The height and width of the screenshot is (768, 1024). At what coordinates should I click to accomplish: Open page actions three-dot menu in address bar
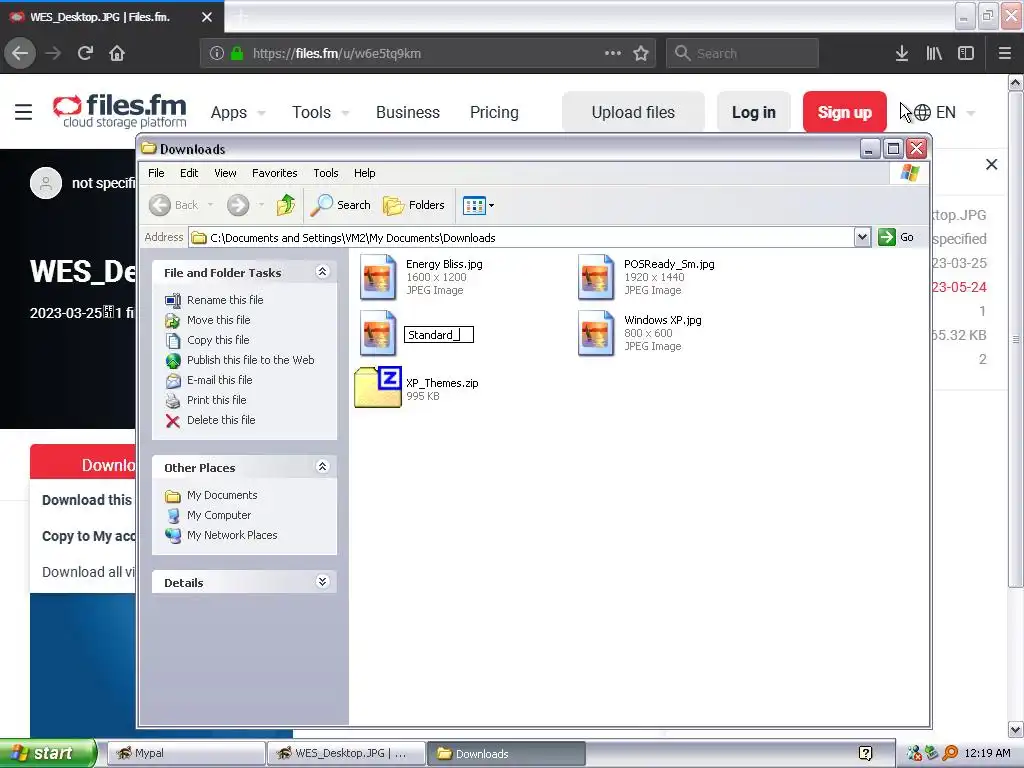[613, 53]
